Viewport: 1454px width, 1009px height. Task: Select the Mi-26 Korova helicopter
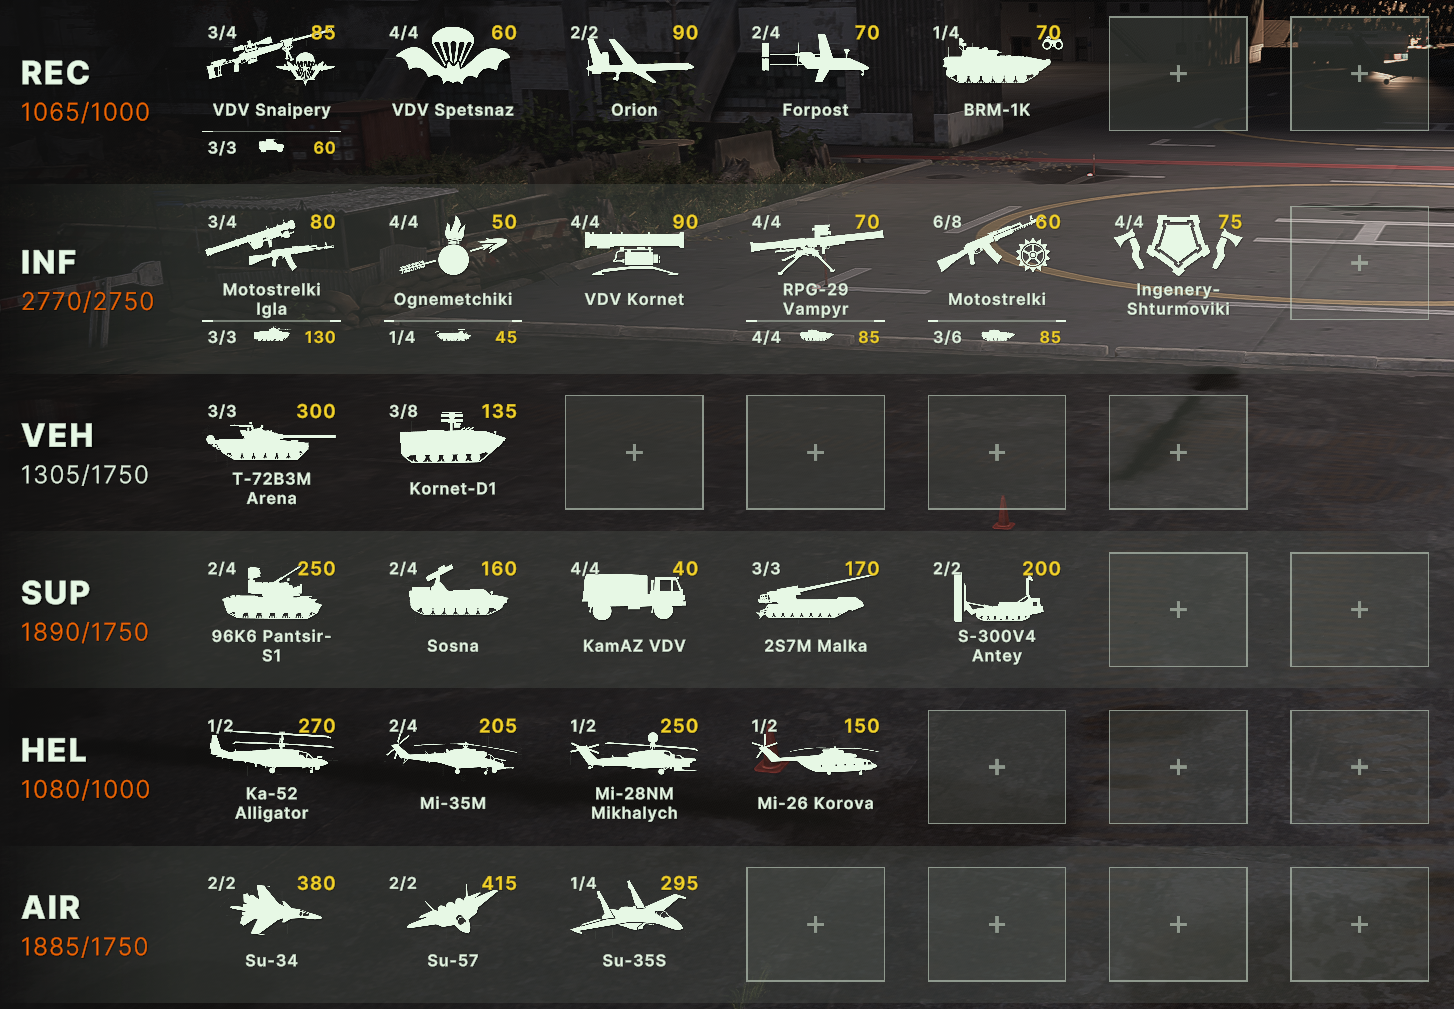pyautogui.click(x=816, y=767)
